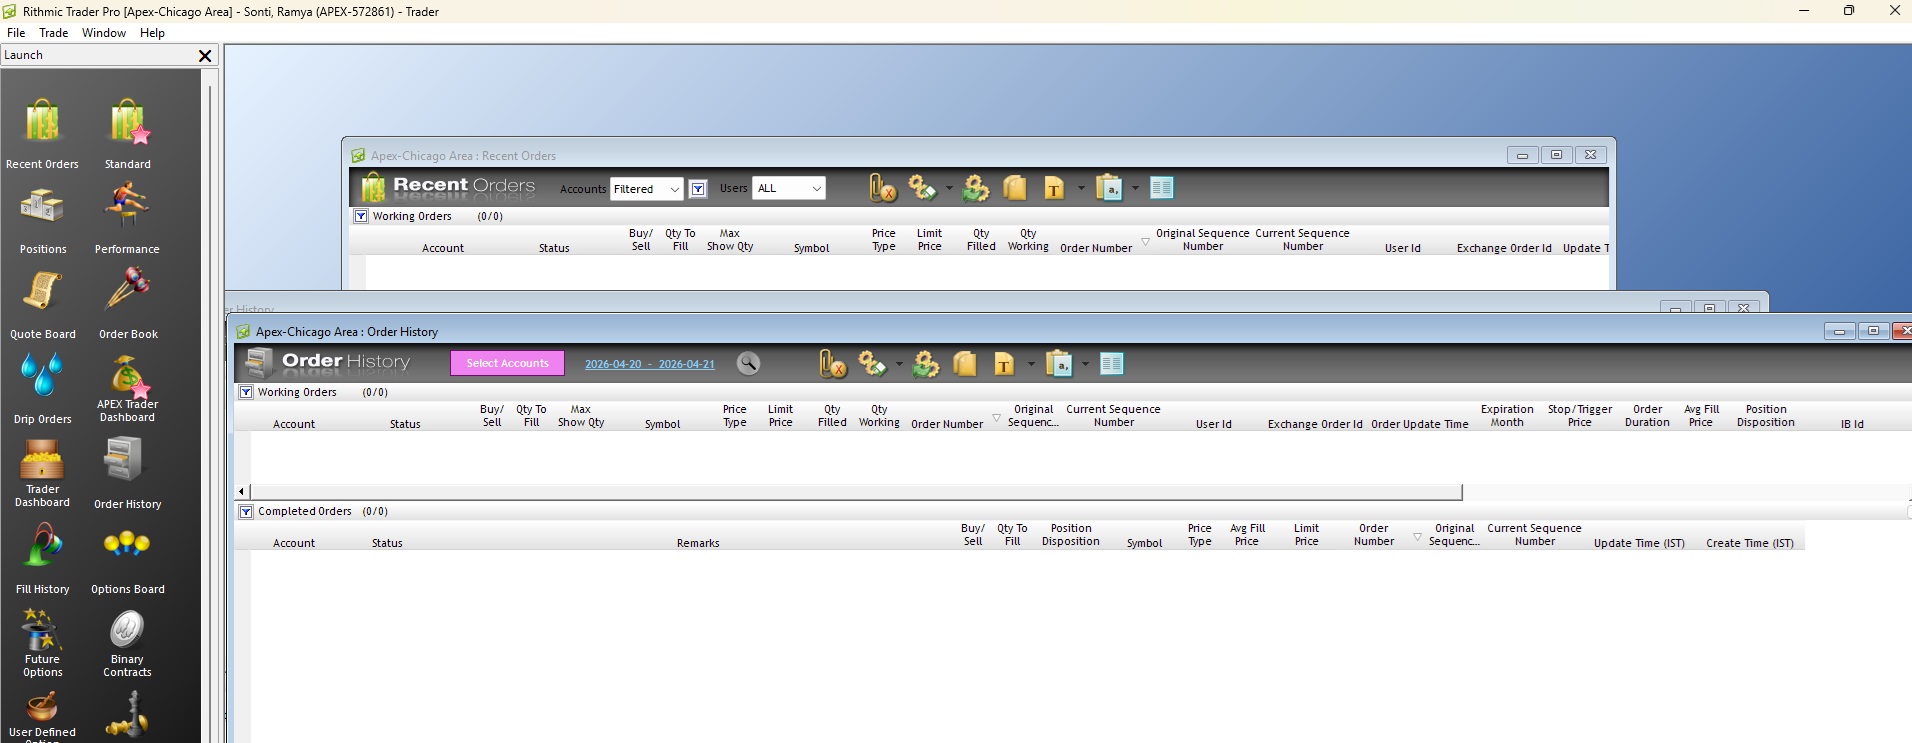Open the 2026-04-20 - 2026-04-21 date range link

(x=650, y=364)
